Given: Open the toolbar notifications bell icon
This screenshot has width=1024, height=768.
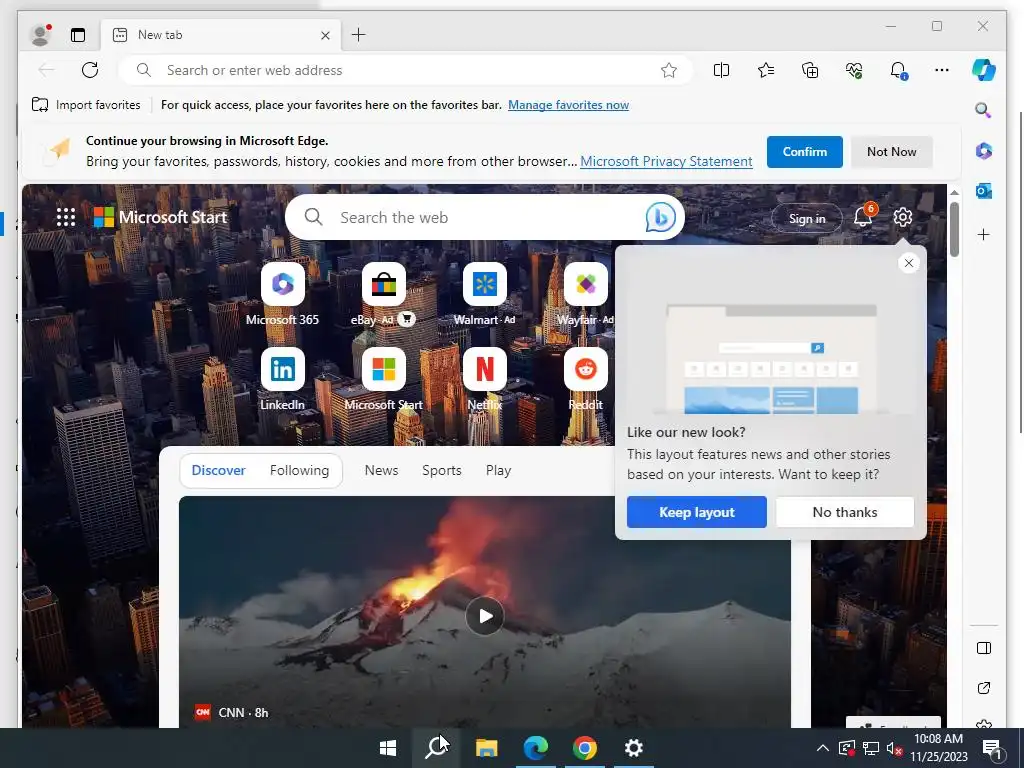Looking at the screenshot, I should pos(899,70).
